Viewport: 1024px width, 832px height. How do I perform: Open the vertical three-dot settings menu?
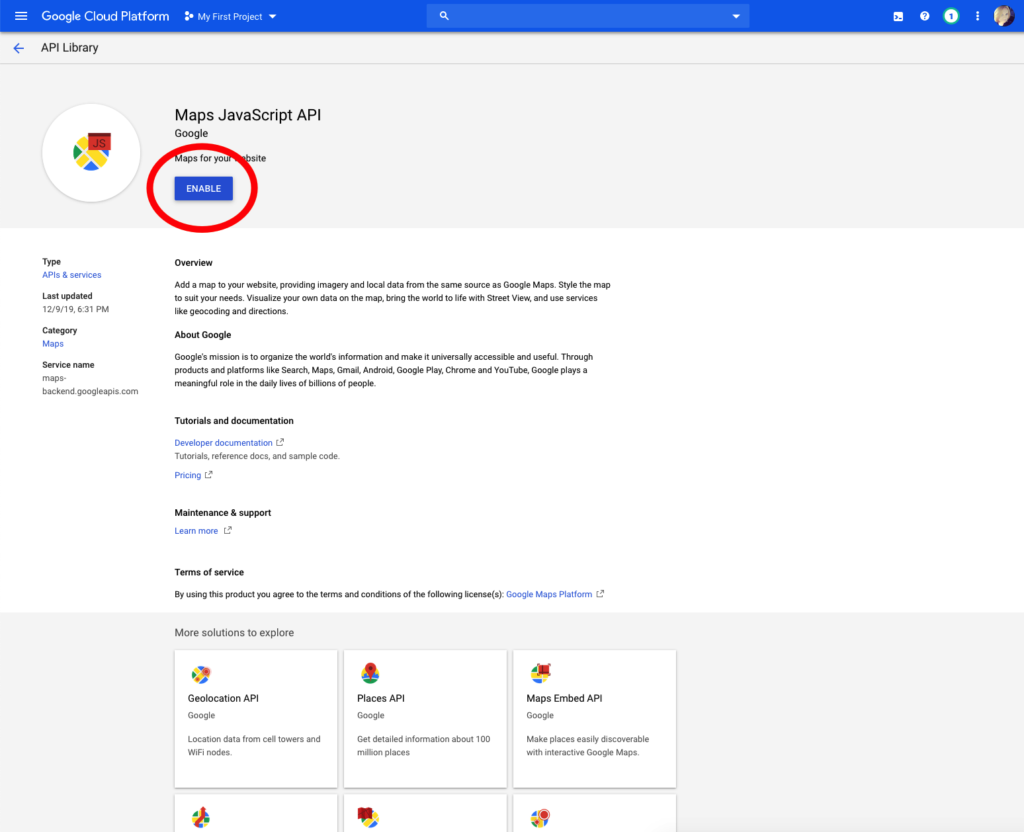tap(978, 16)
